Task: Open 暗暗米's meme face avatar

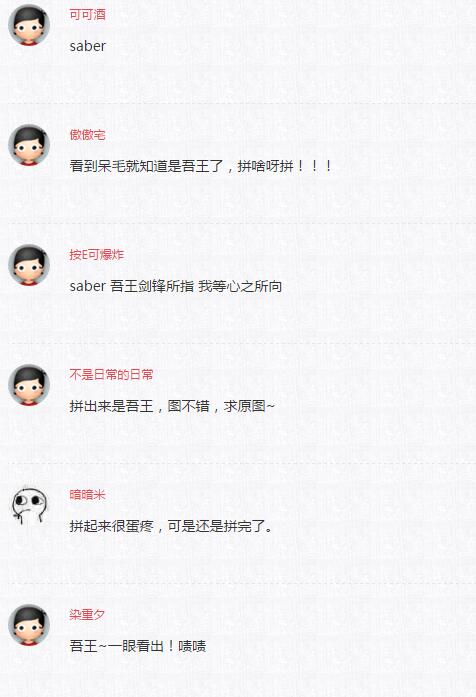Action: 29,505
